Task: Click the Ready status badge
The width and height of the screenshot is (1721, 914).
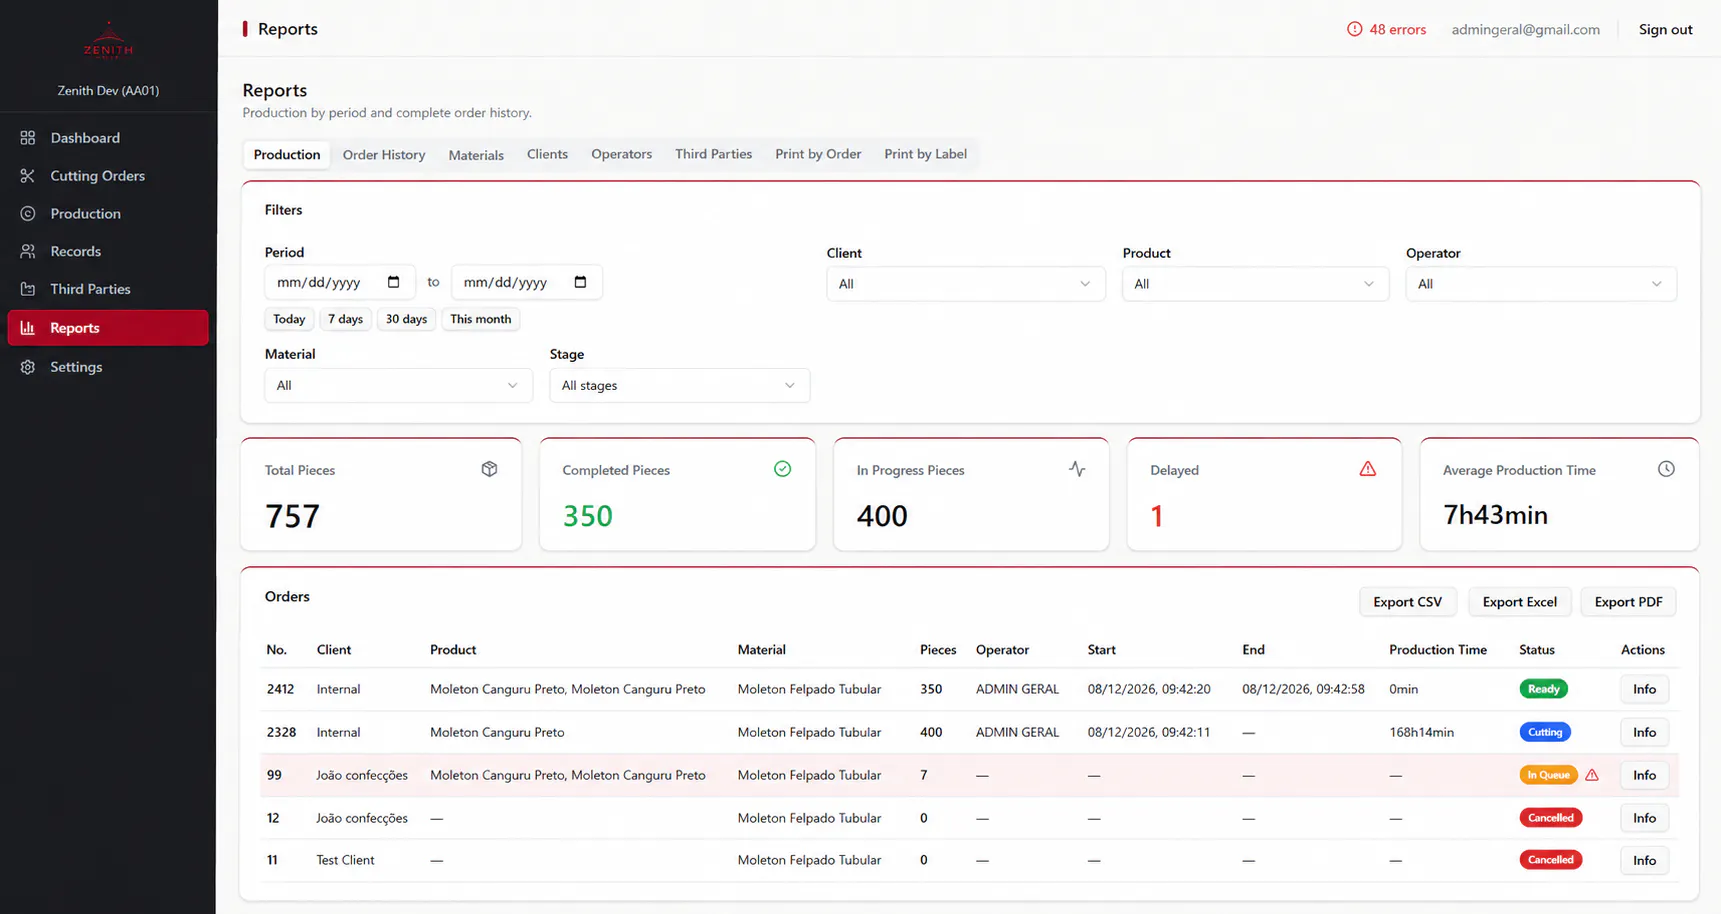Action: coord(1543,689)
